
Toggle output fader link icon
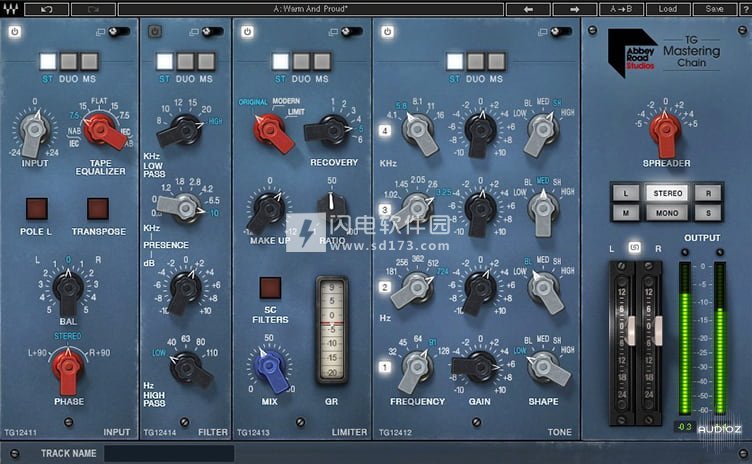click(x=634, y=248)
